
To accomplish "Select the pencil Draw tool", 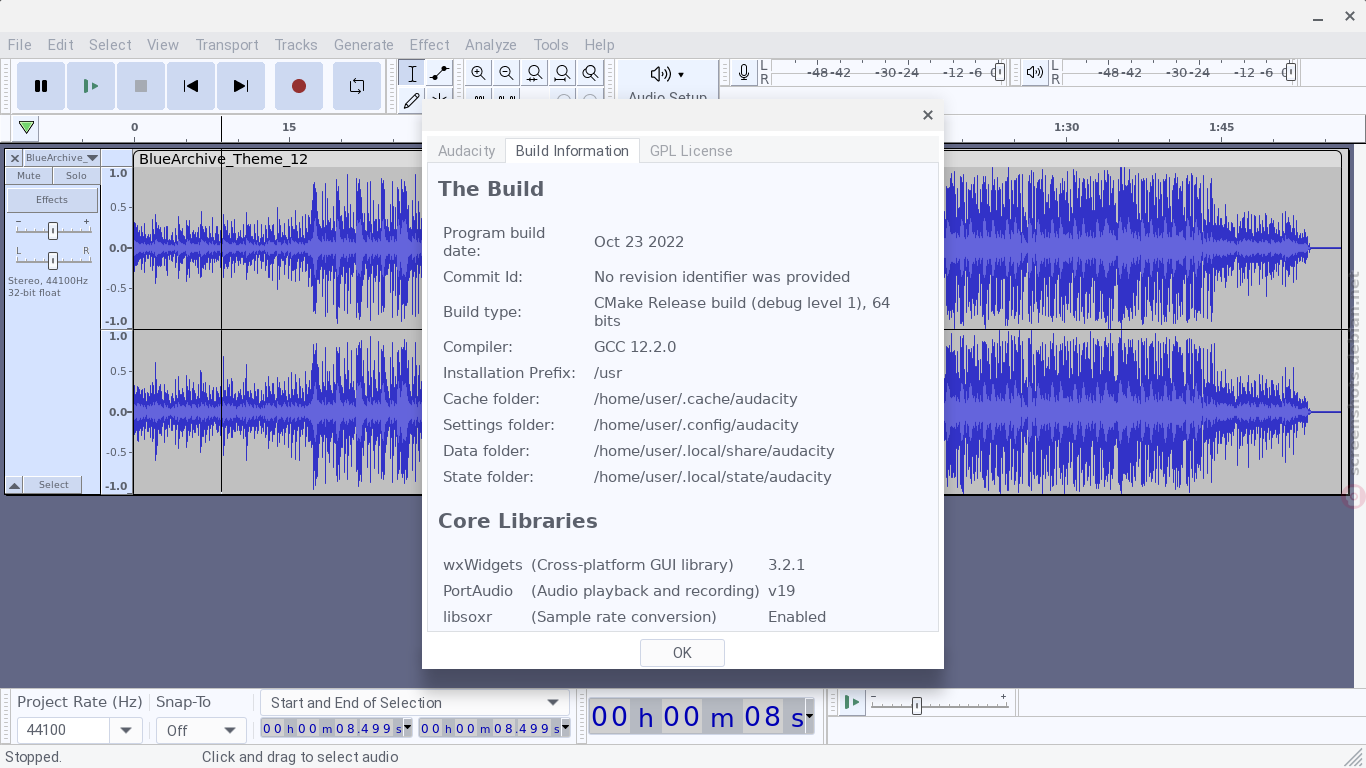I will click(412, 99).
